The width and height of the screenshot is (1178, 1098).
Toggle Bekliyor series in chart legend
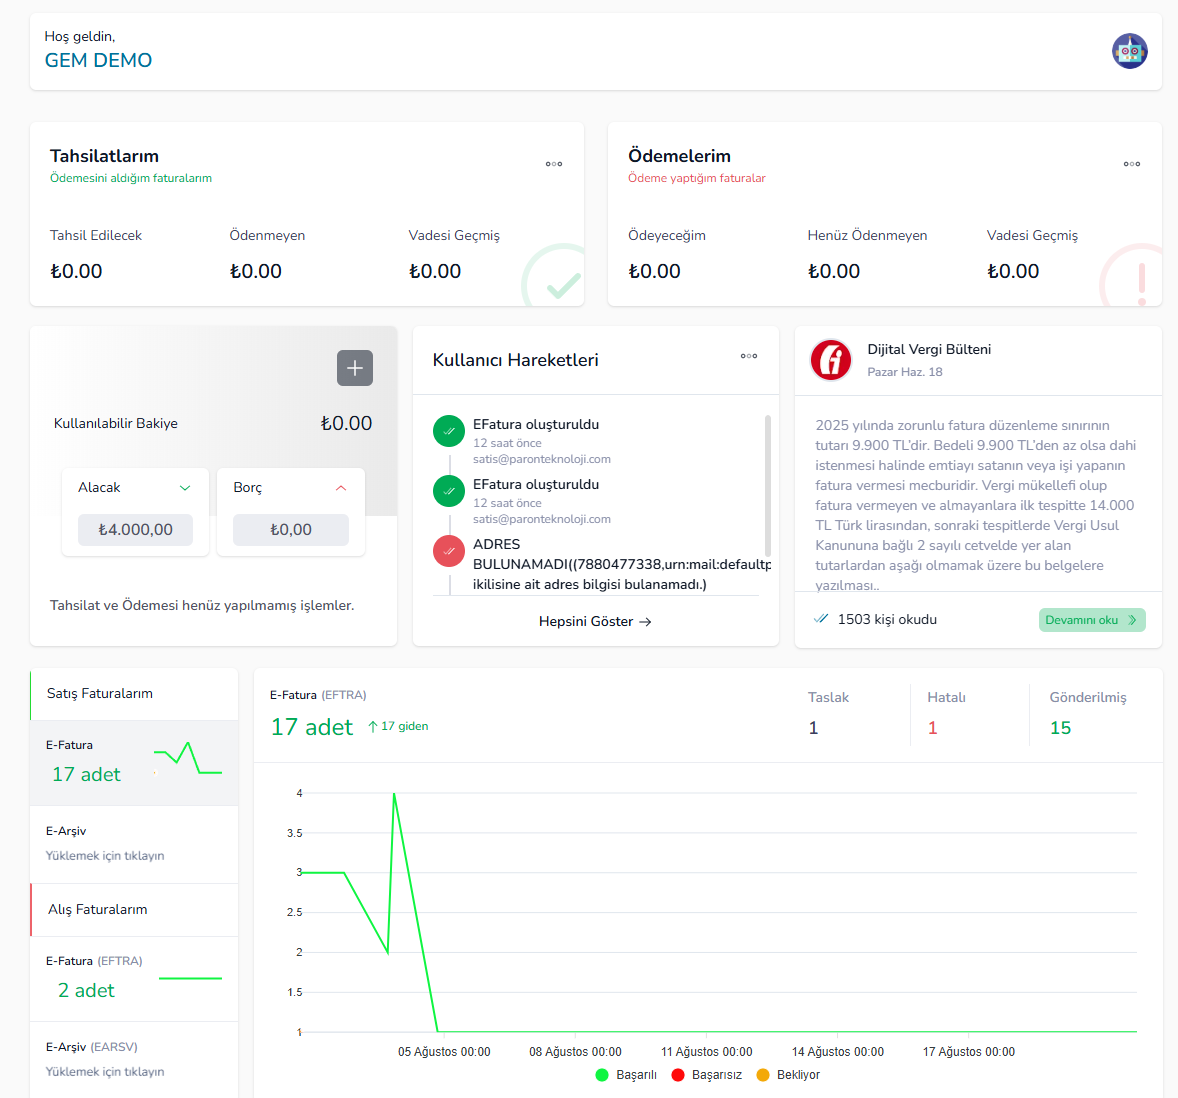coord(788,1075)
